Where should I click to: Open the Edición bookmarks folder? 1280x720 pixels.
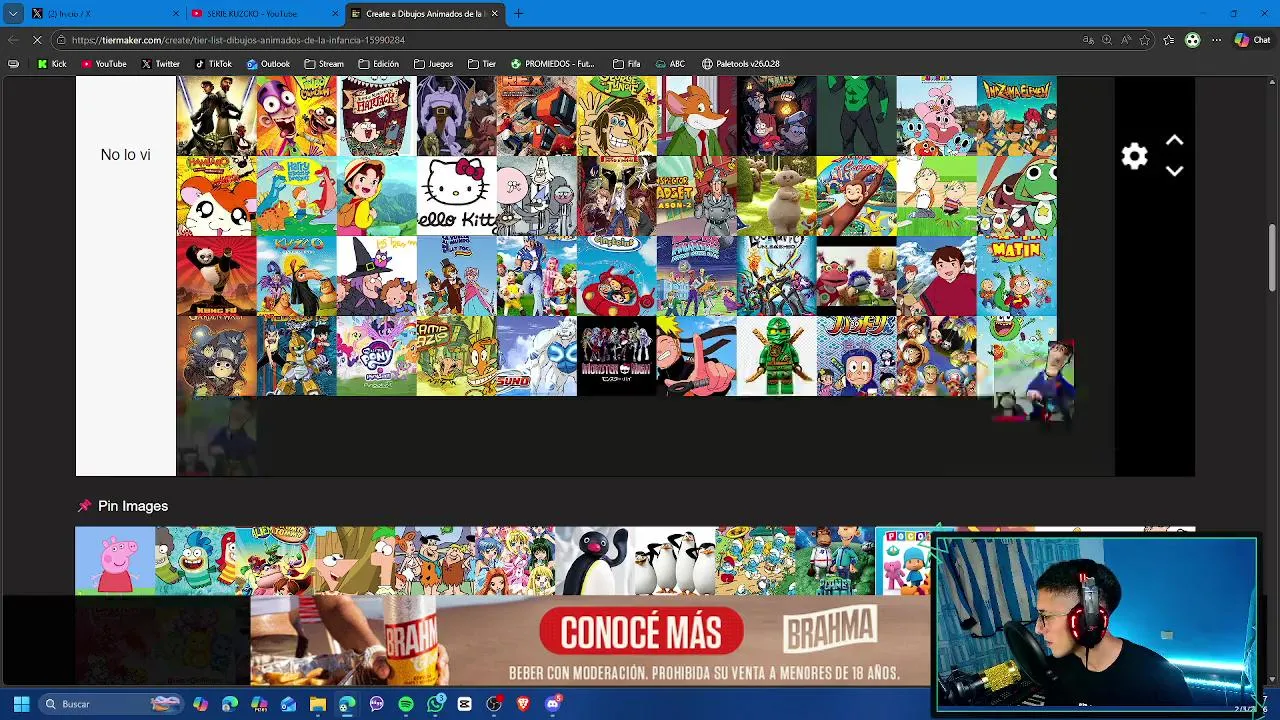coord(378,64)
